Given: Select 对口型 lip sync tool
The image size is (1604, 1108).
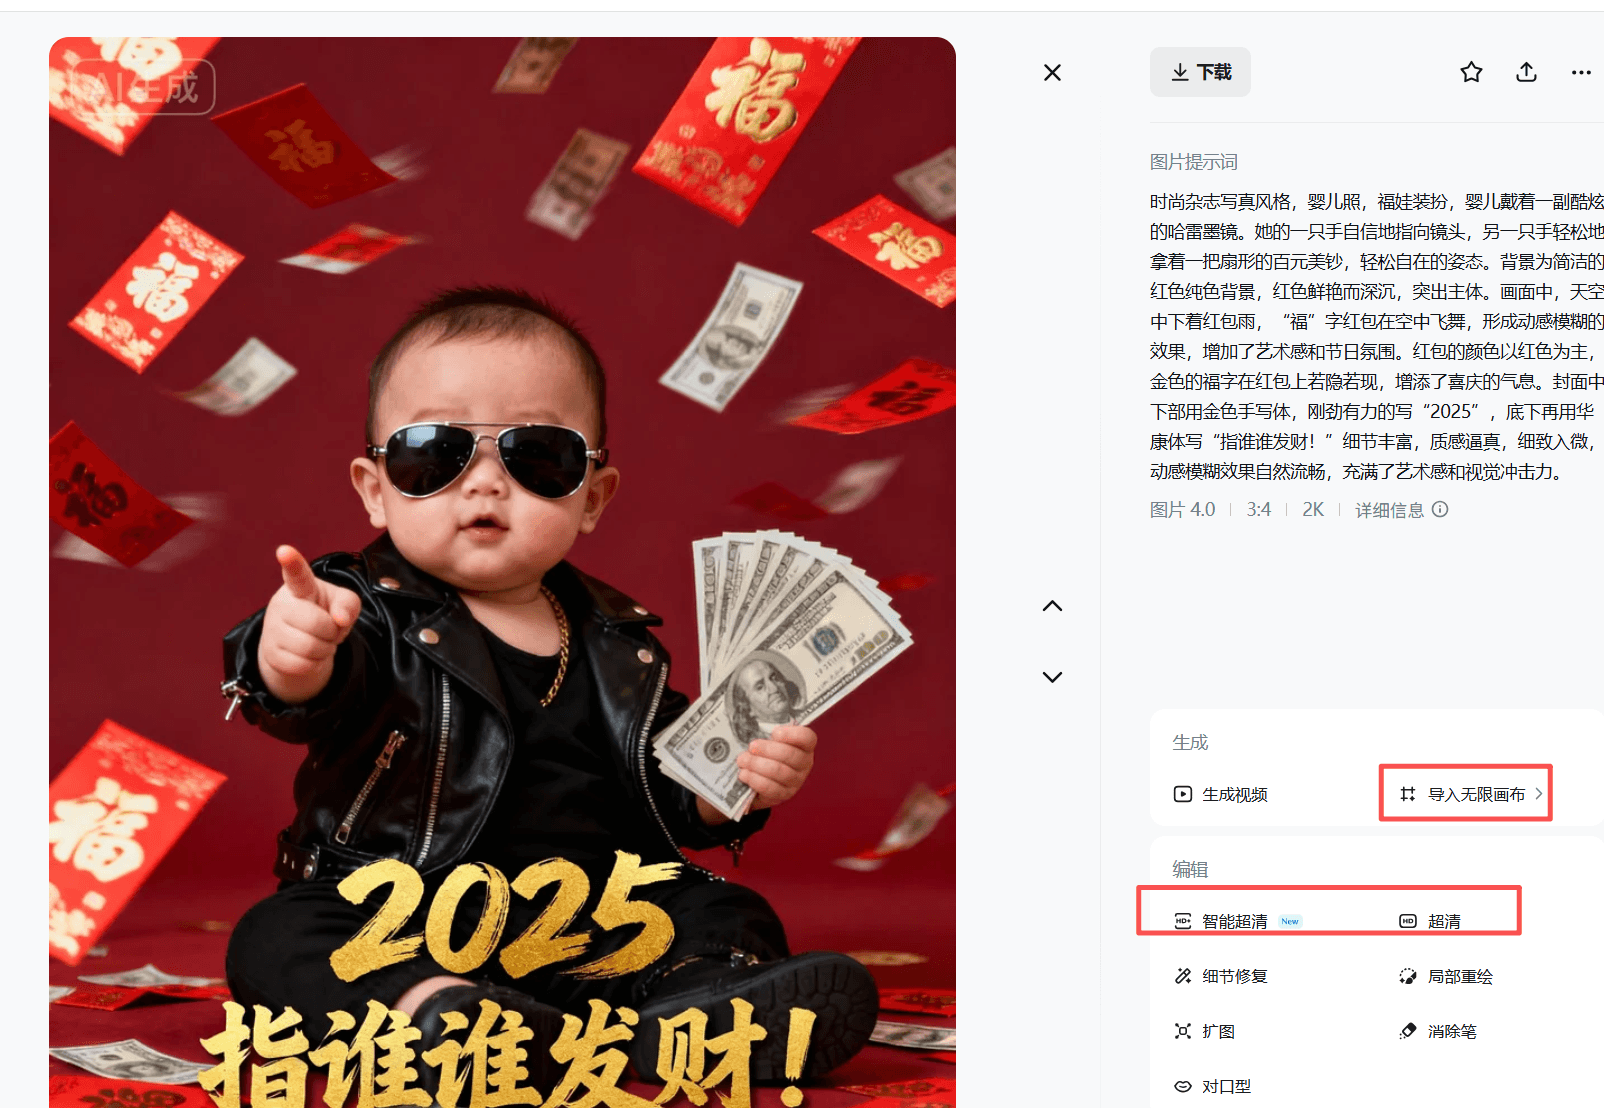Looking at the screenshot, I should click(x=1213, y=1086).
